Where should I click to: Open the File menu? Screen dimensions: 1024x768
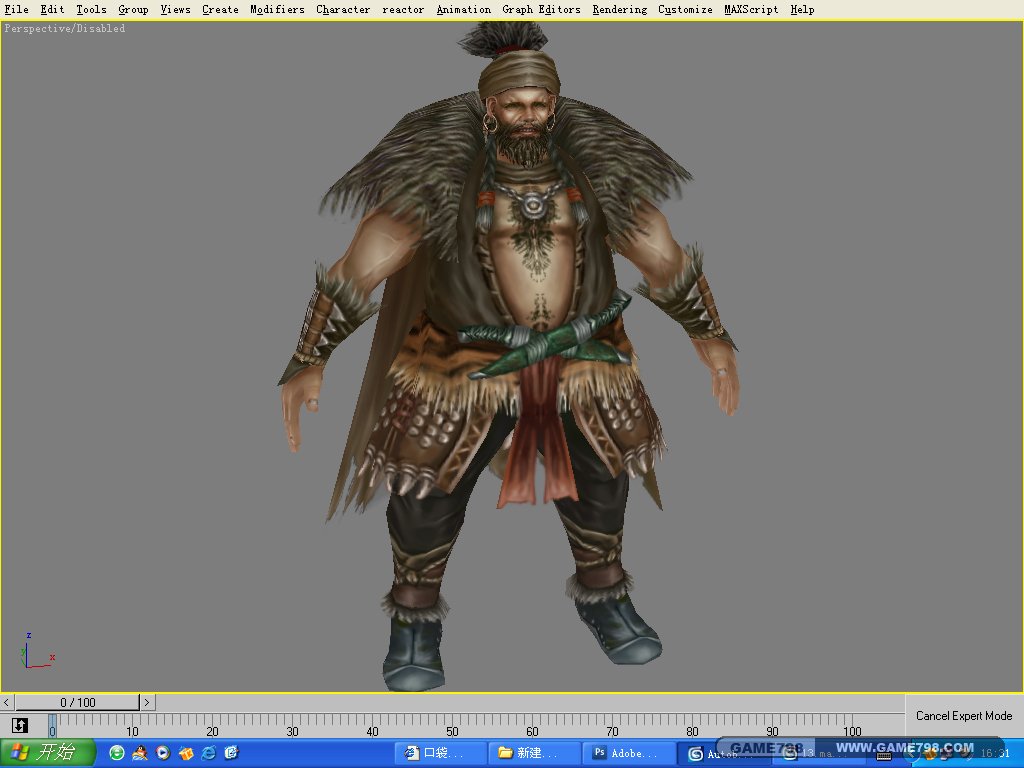(x=16, y=9)
